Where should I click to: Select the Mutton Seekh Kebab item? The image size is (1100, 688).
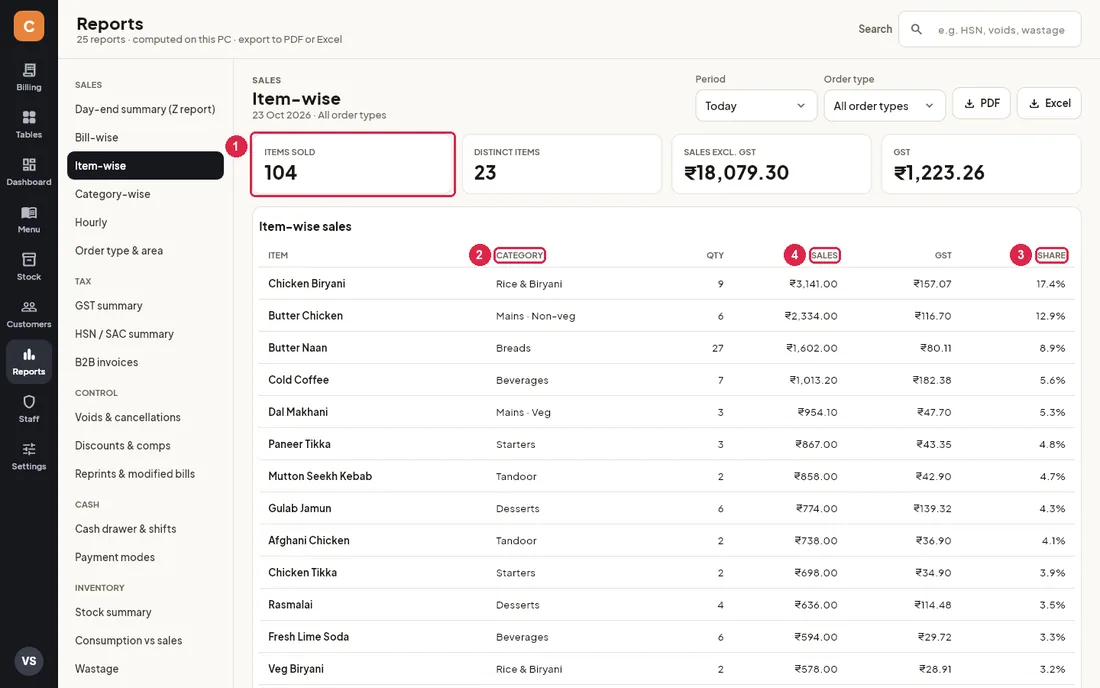320,476
